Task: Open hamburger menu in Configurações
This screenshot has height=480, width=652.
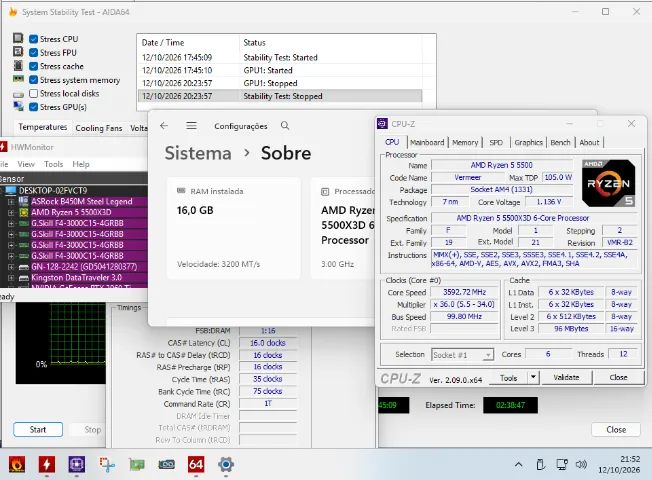Action: (191, 126)
